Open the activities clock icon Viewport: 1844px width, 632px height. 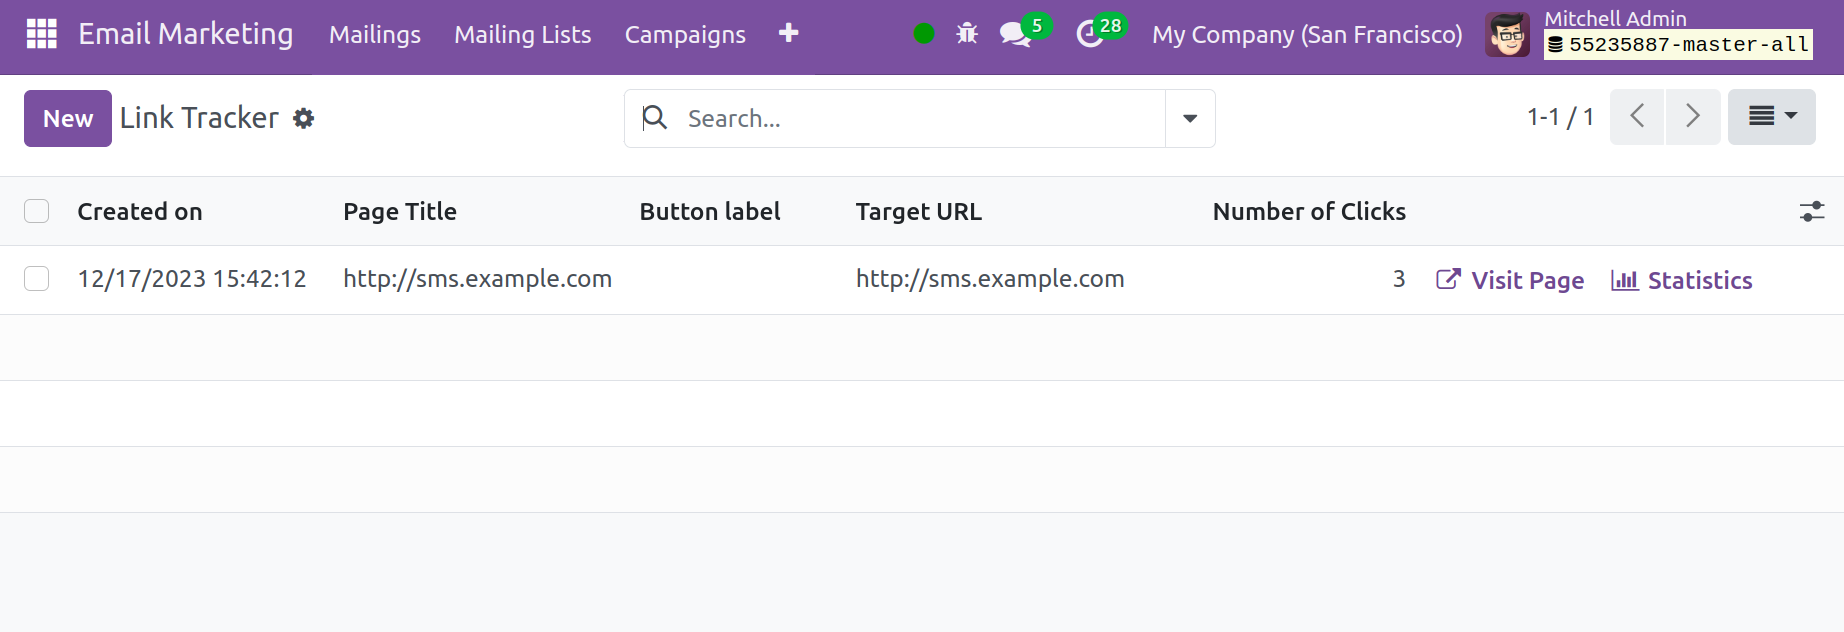point(1090,34)
